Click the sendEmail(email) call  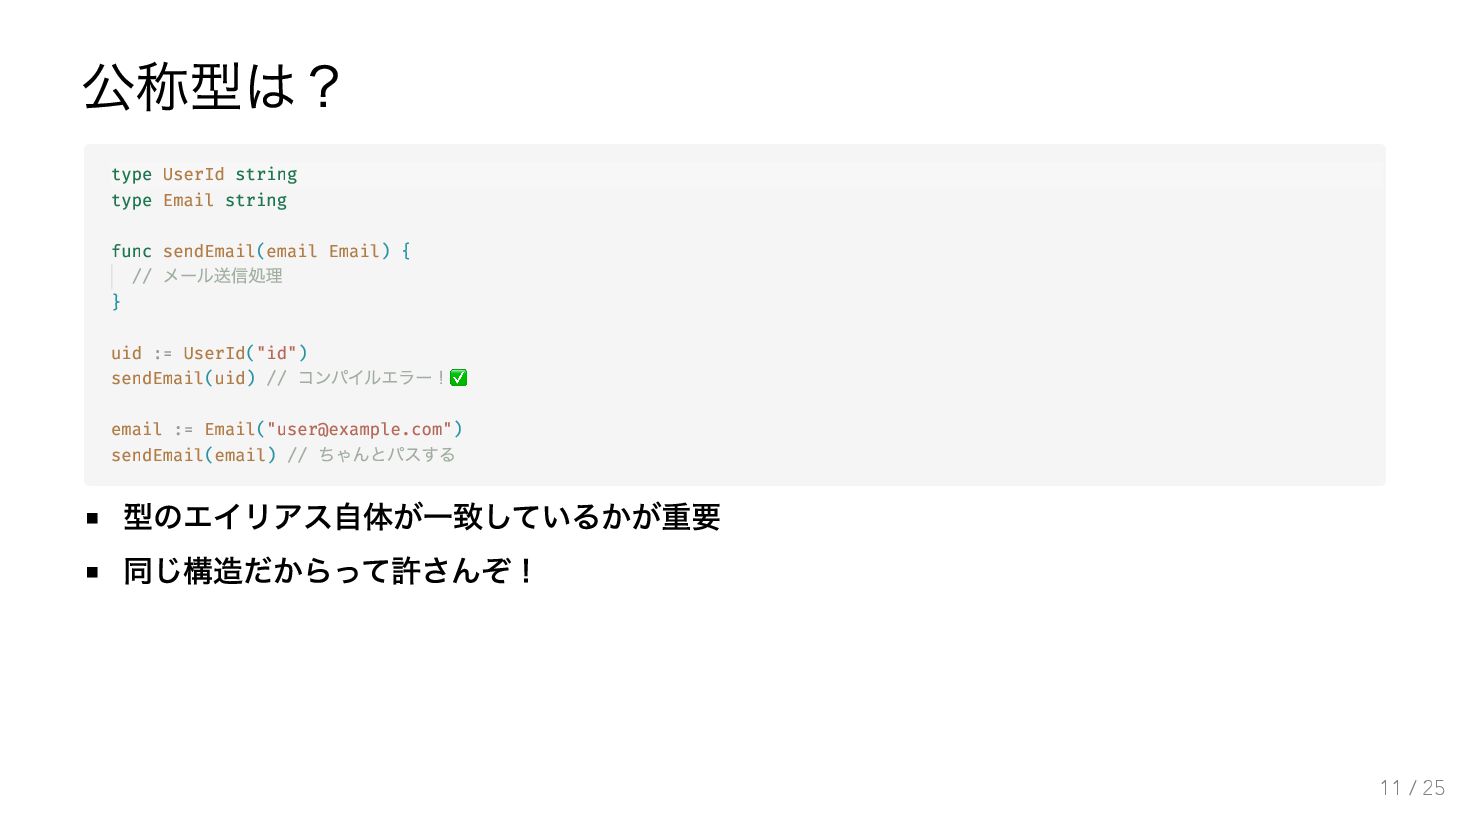[x=194, y=455]
